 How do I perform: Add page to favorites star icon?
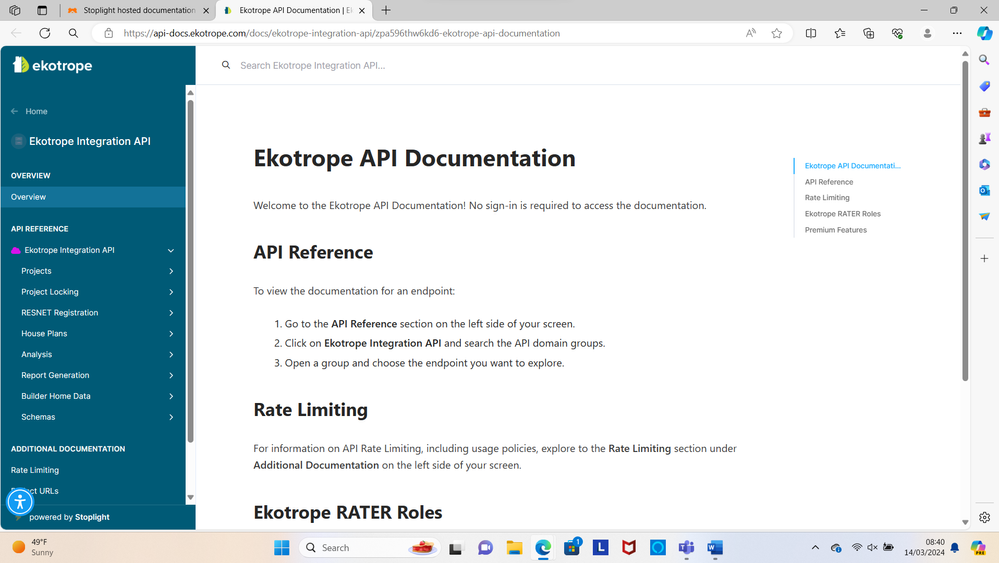click(777, 33)
